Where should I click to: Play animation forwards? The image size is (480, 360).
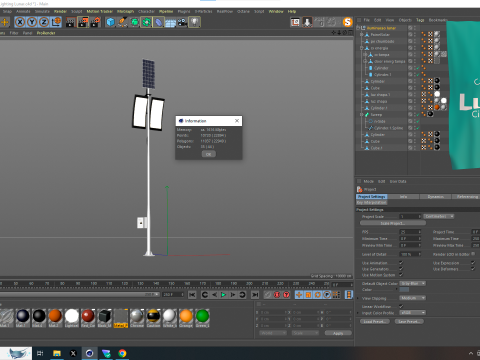pyautogui.click(x=224, y=295)
